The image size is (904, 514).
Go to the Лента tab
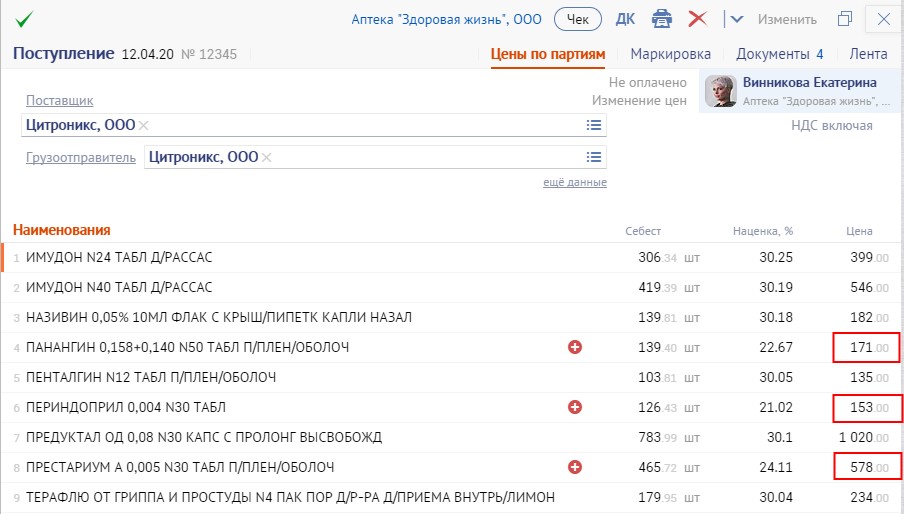point(868,54)
